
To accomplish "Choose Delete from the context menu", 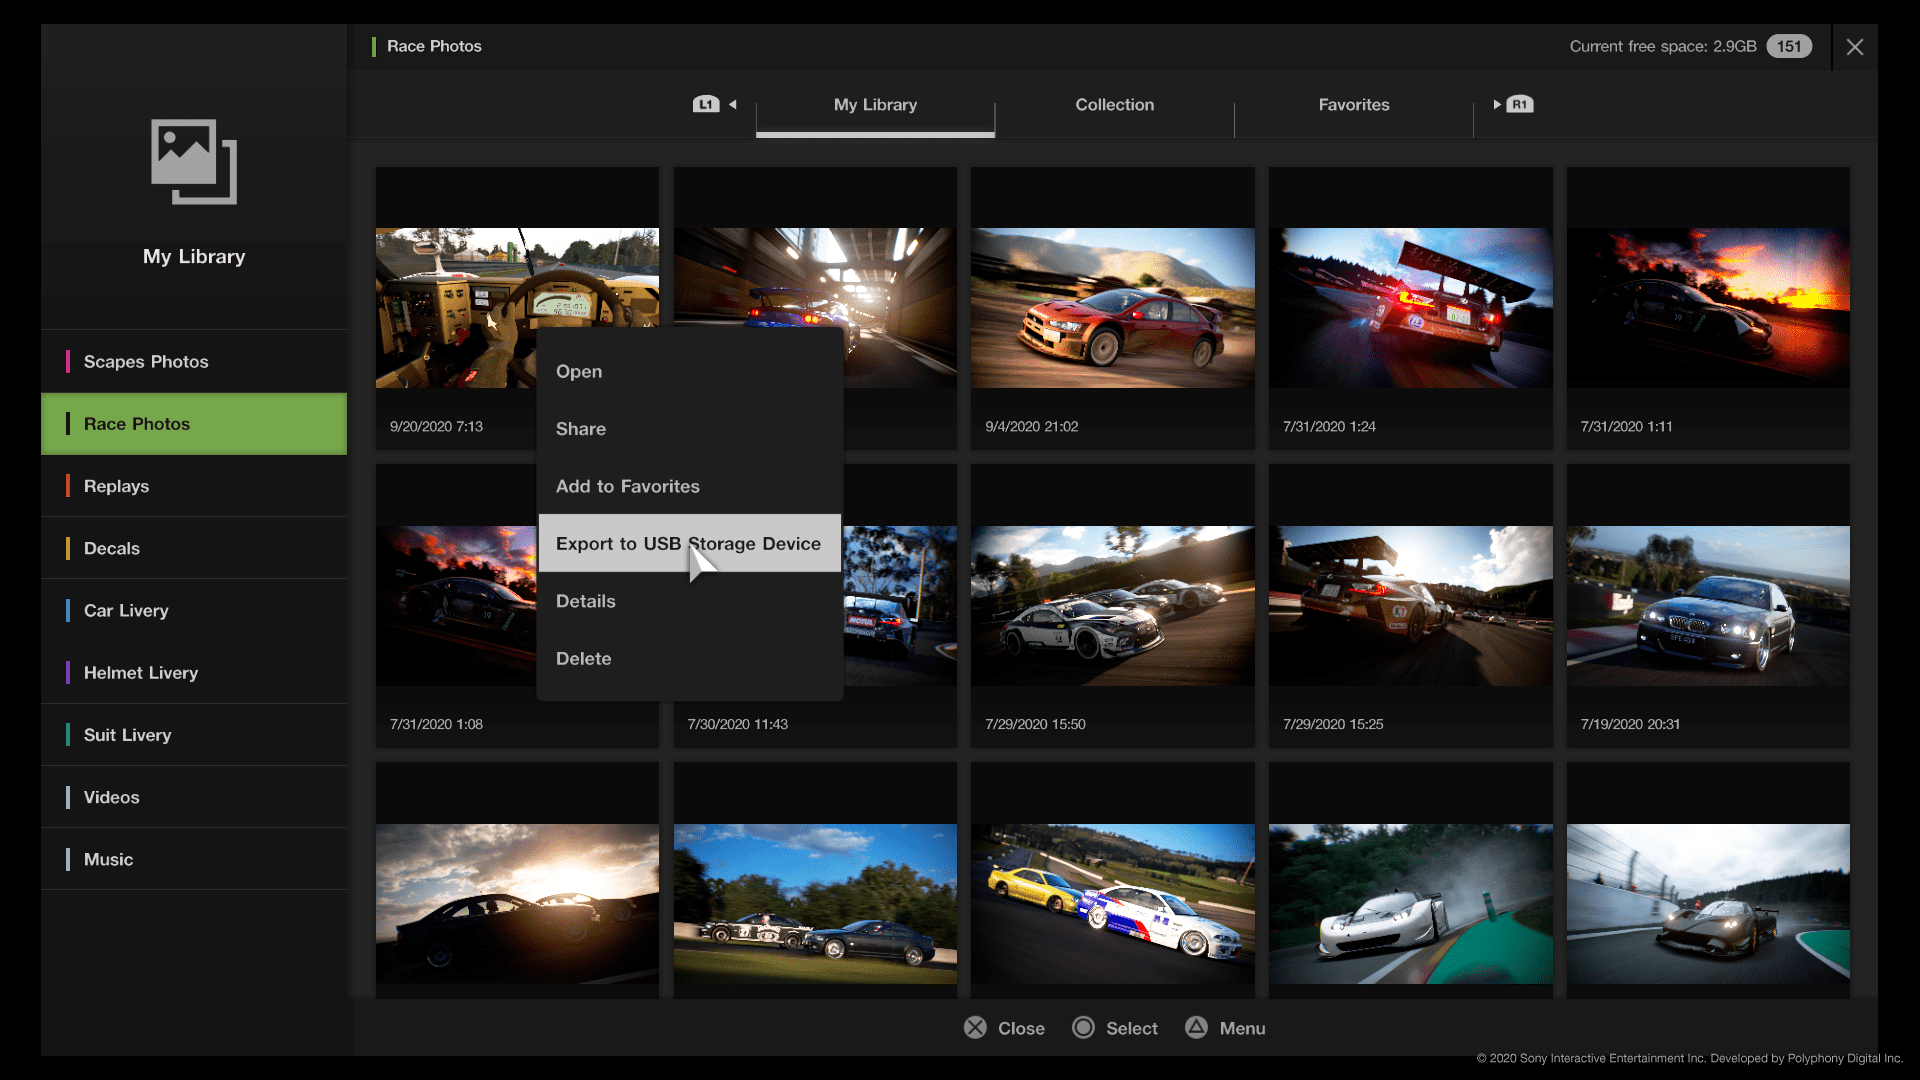I will (x=690, y=659).
